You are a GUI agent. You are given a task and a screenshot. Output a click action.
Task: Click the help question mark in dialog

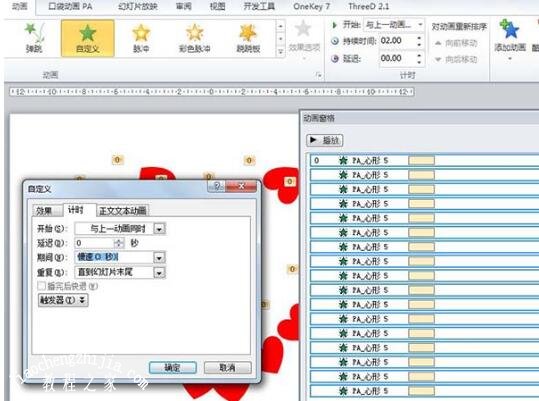pos(217,186)
